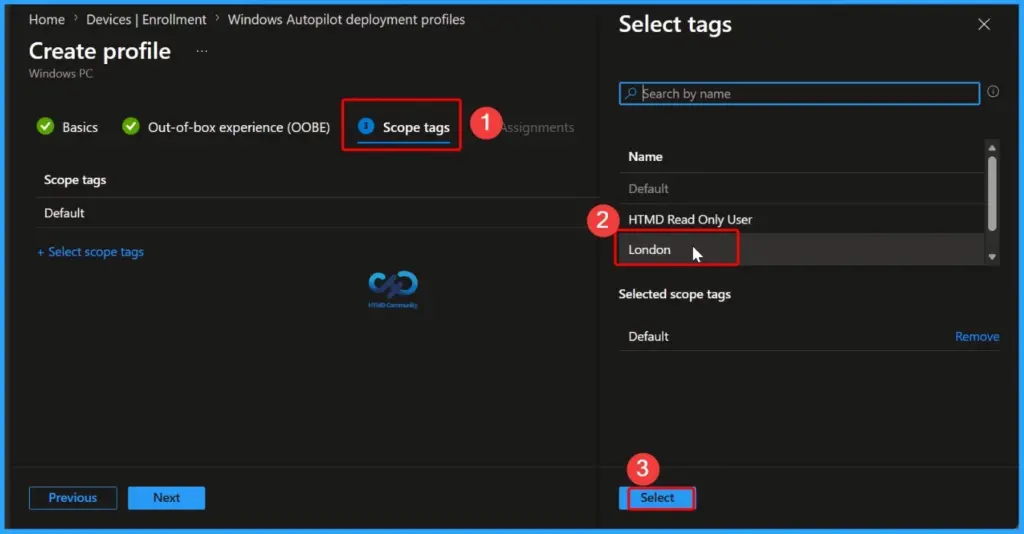The width and height of the screenshot is (1024, 534).
Task: Open Windows Autopilot deployment profiles breadcrumb
Action: point(346,20)
